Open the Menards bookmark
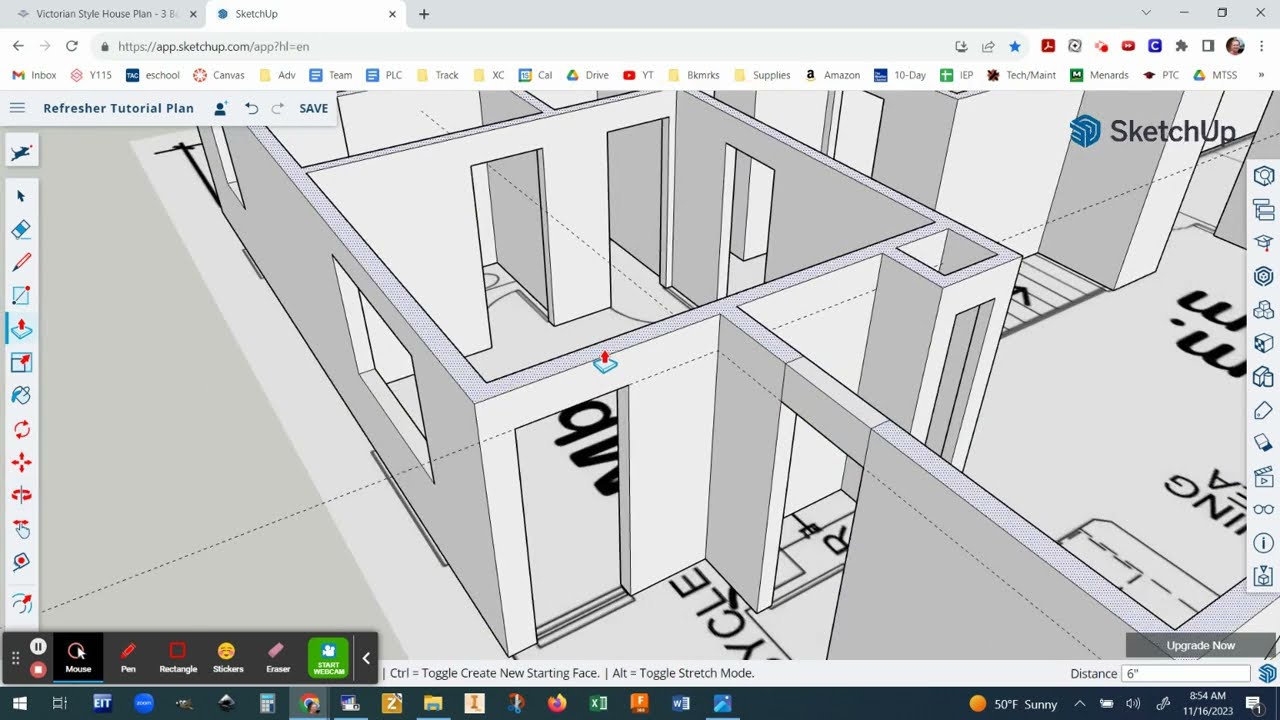Image resolution: width=1280 pixels, height=720 pixels. [x=1099, y=75]
